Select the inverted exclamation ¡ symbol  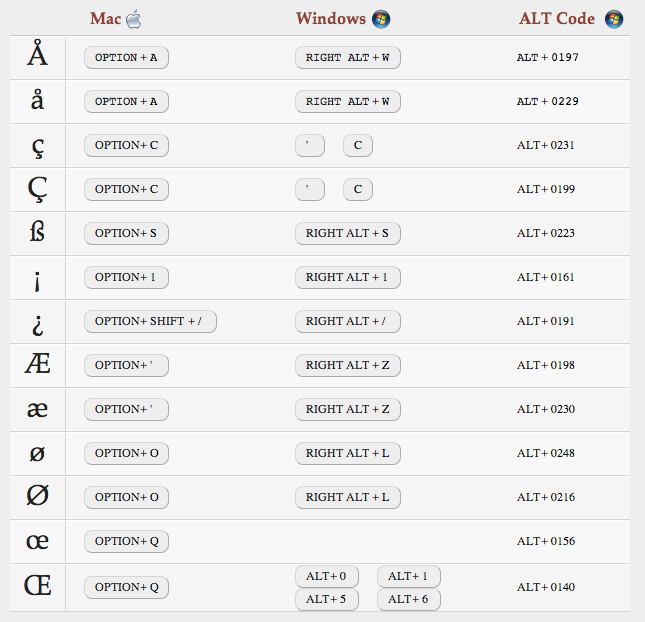tap(37, 278)
